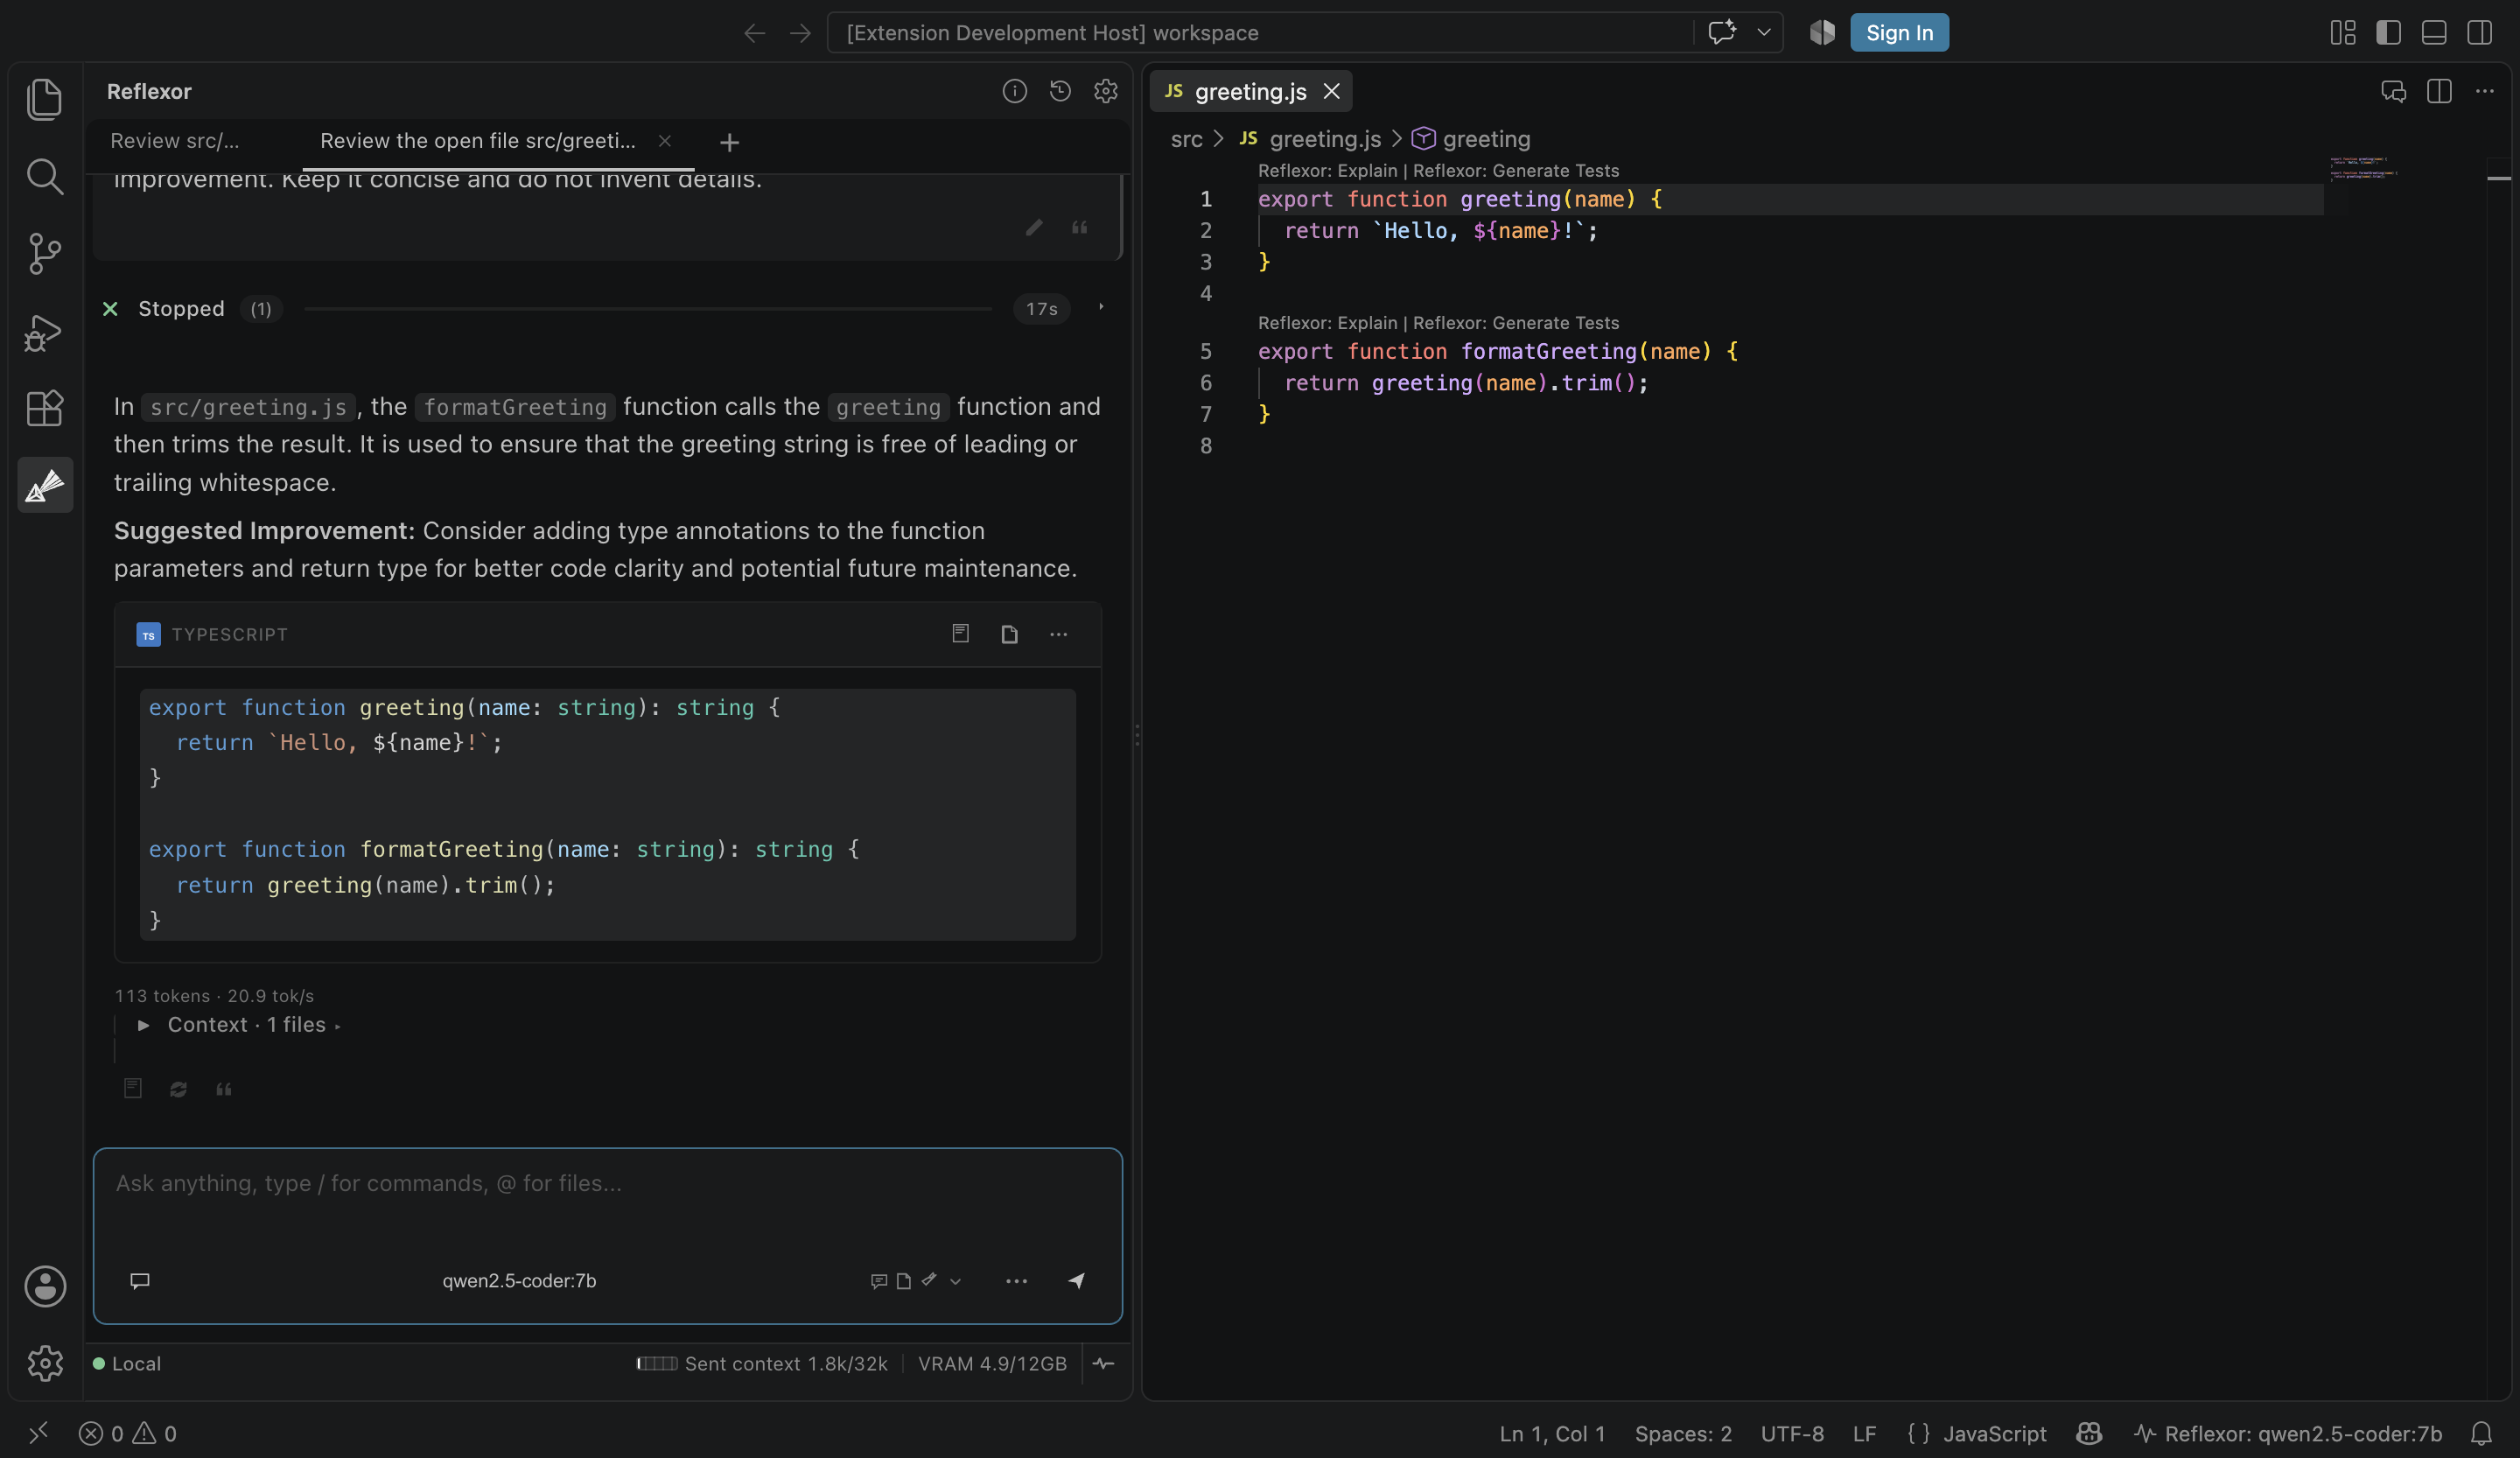Edit the user prompt with pencil icon

[x=1034, y=228]
